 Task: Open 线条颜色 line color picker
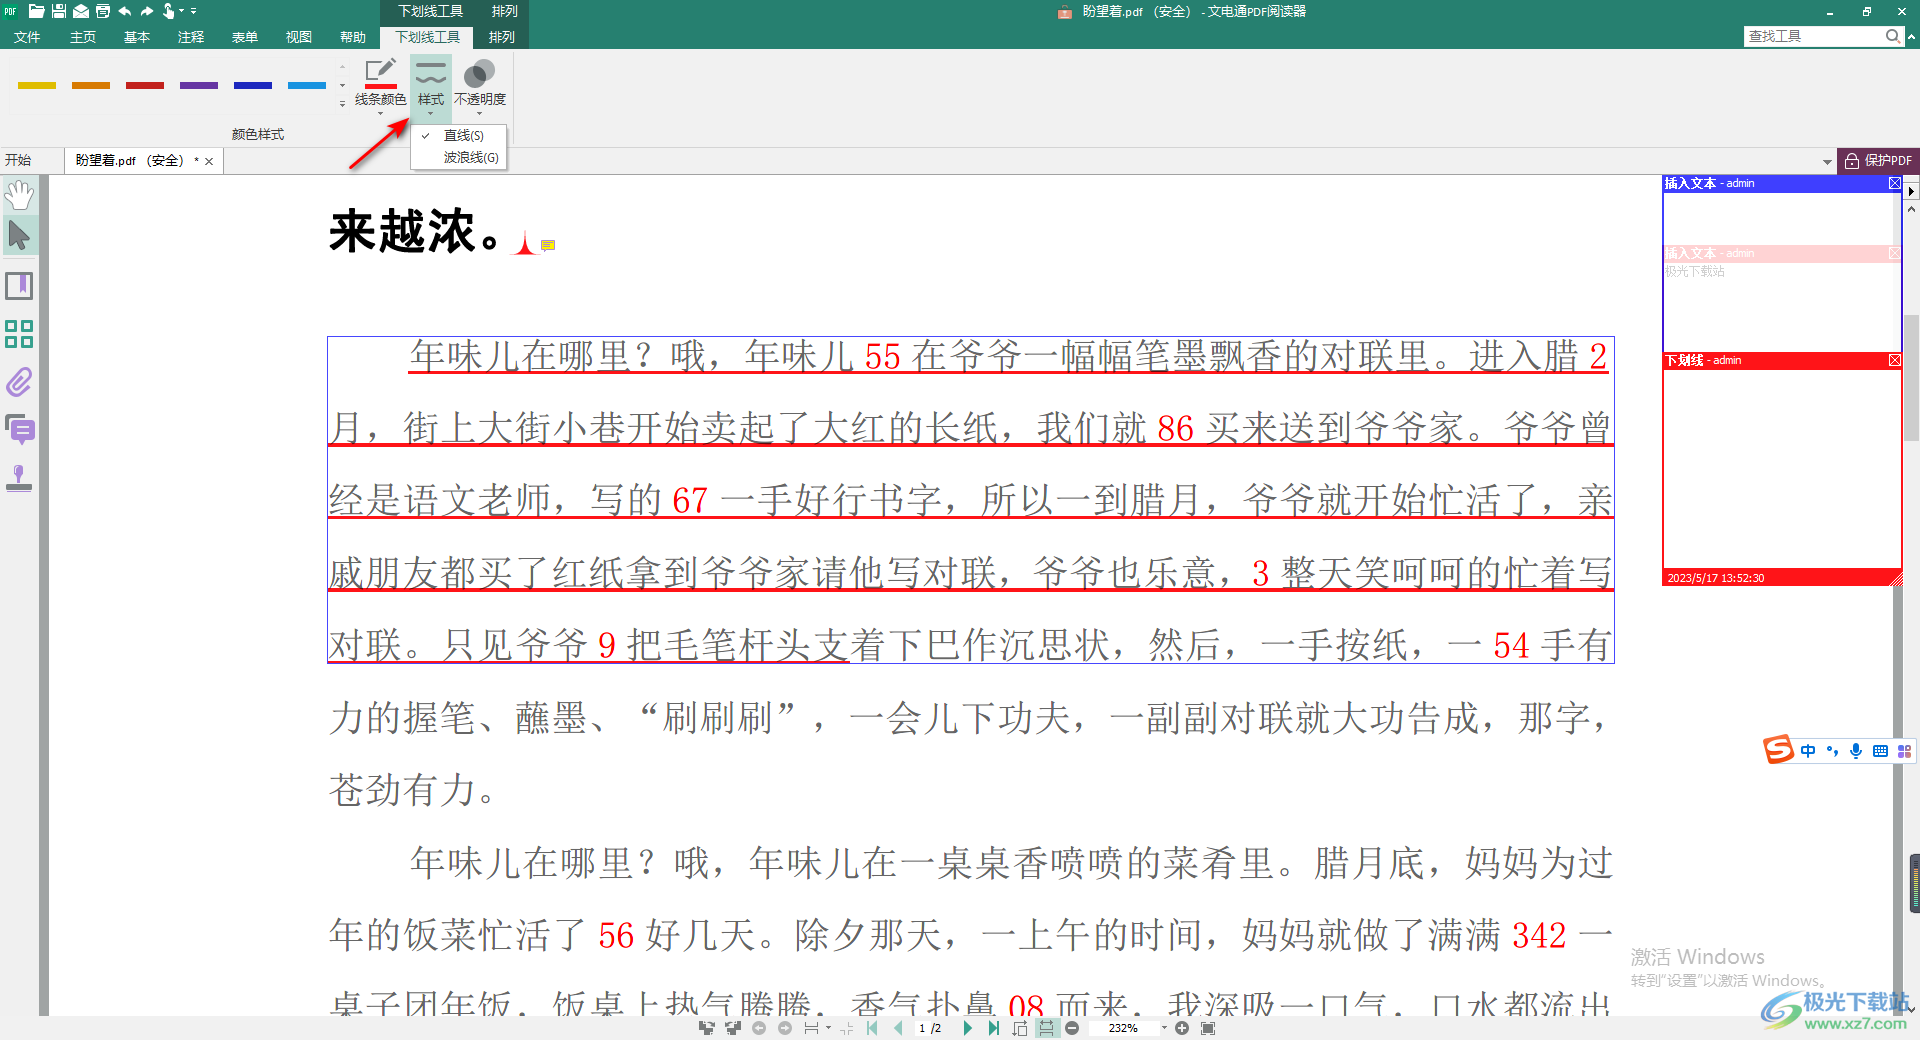(380, 86)
